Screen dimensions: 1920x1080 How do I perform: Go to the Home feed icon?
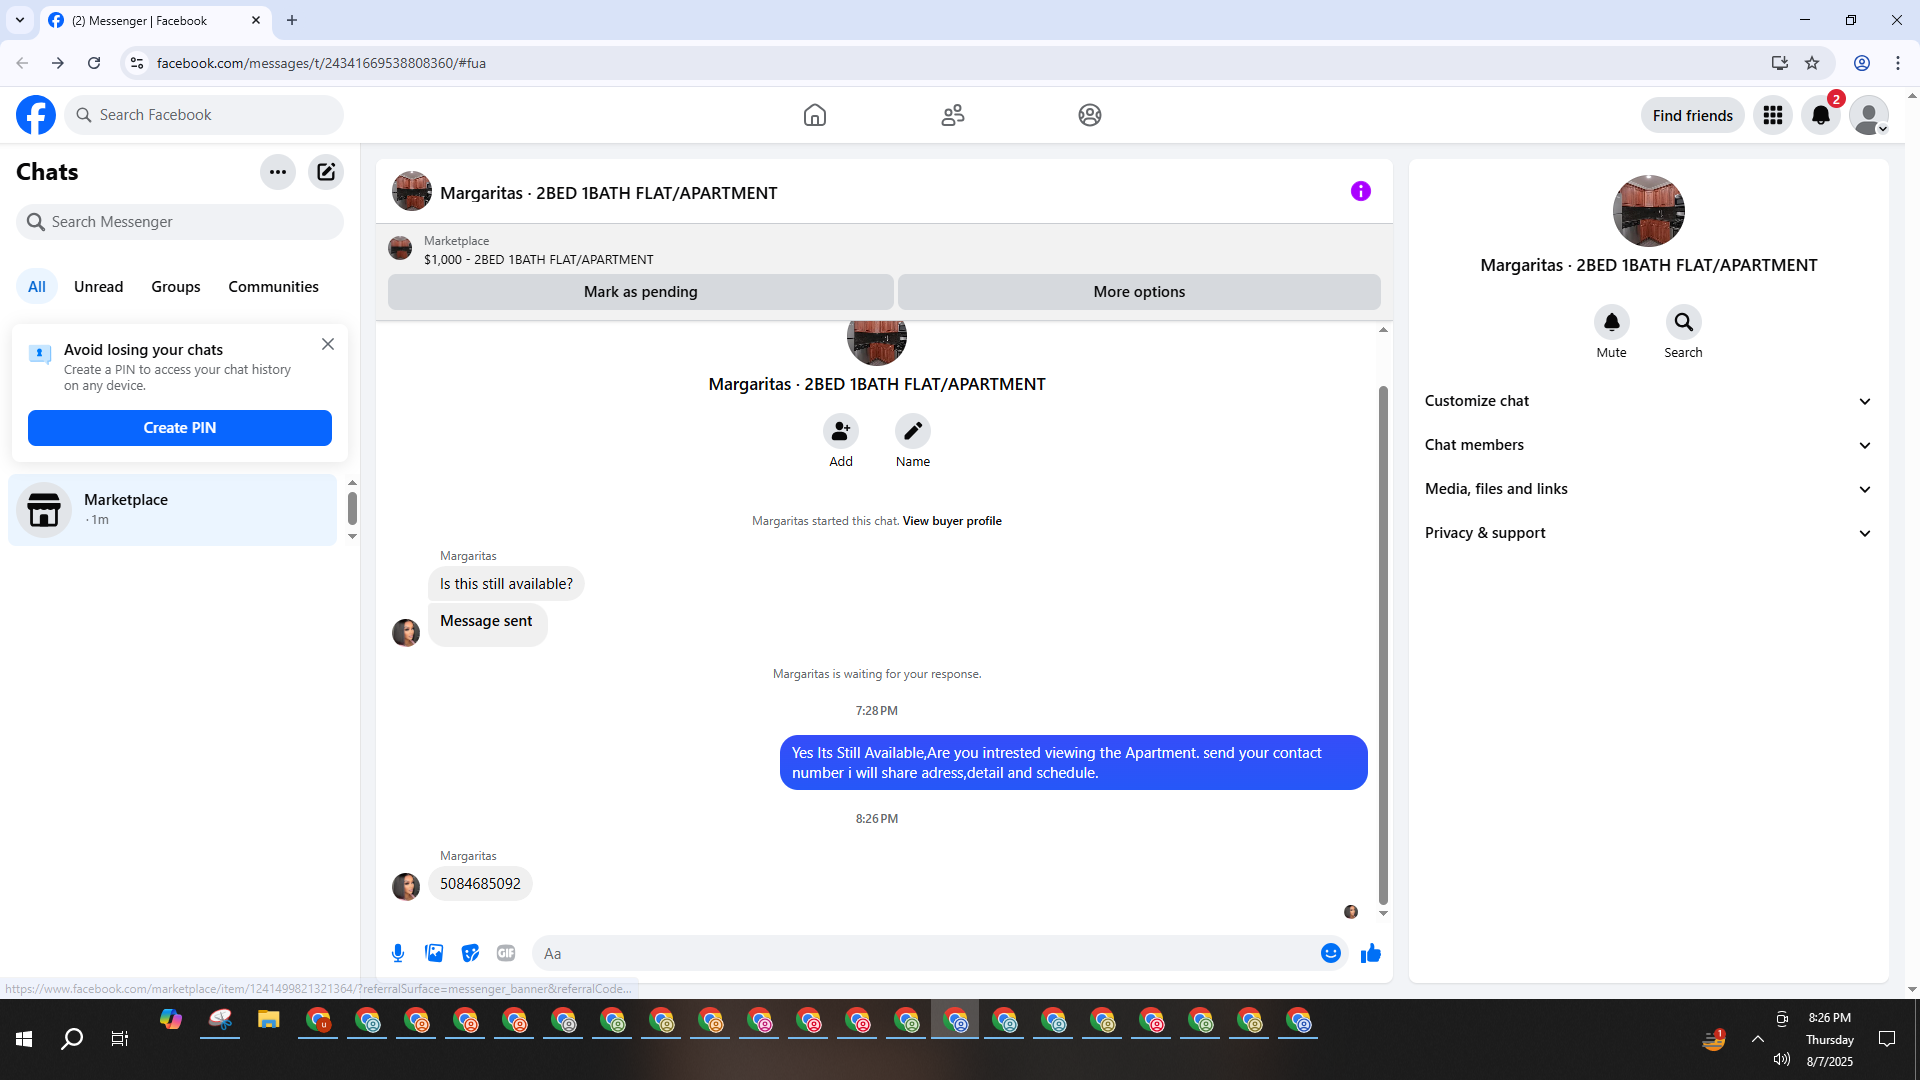815,115
